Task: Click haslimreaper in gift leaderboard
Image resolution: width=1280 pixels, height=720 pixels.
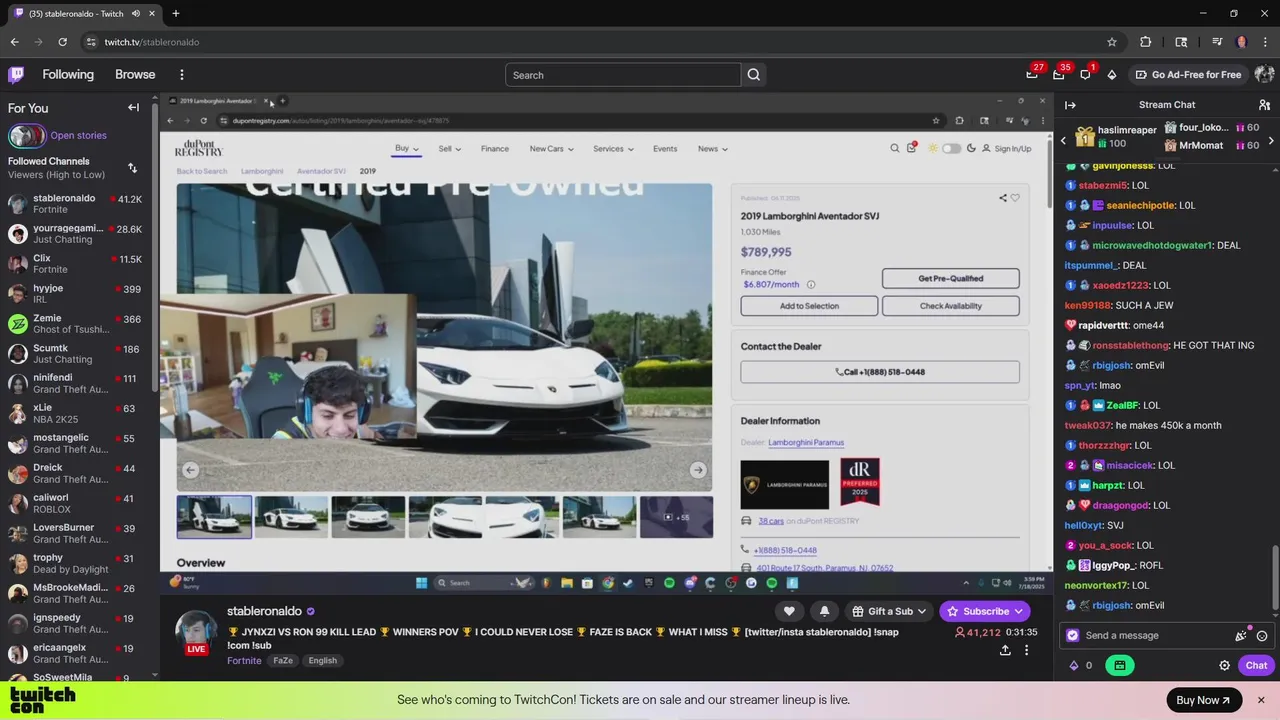Action: coord(1127,130)
